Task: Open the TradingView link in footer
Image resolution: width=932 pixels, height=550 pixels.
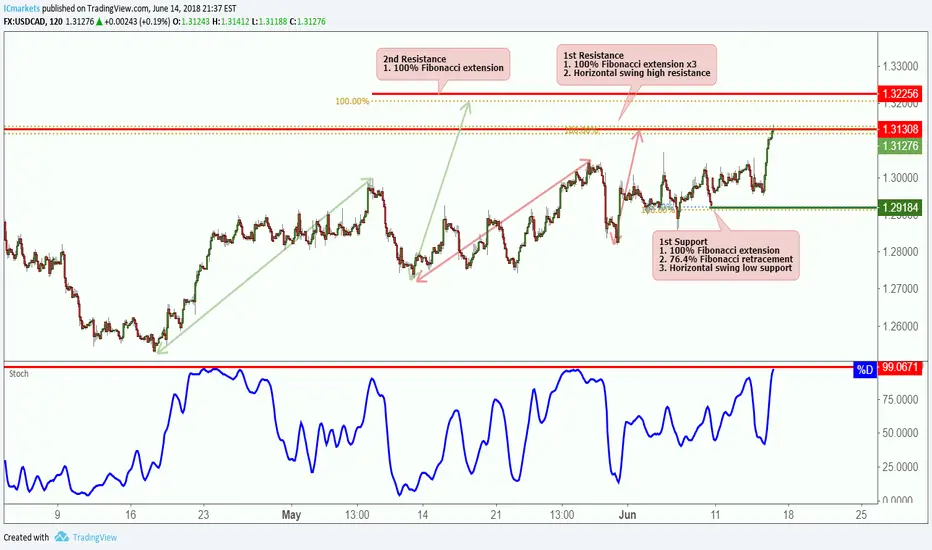Action: tap(95, 538)
